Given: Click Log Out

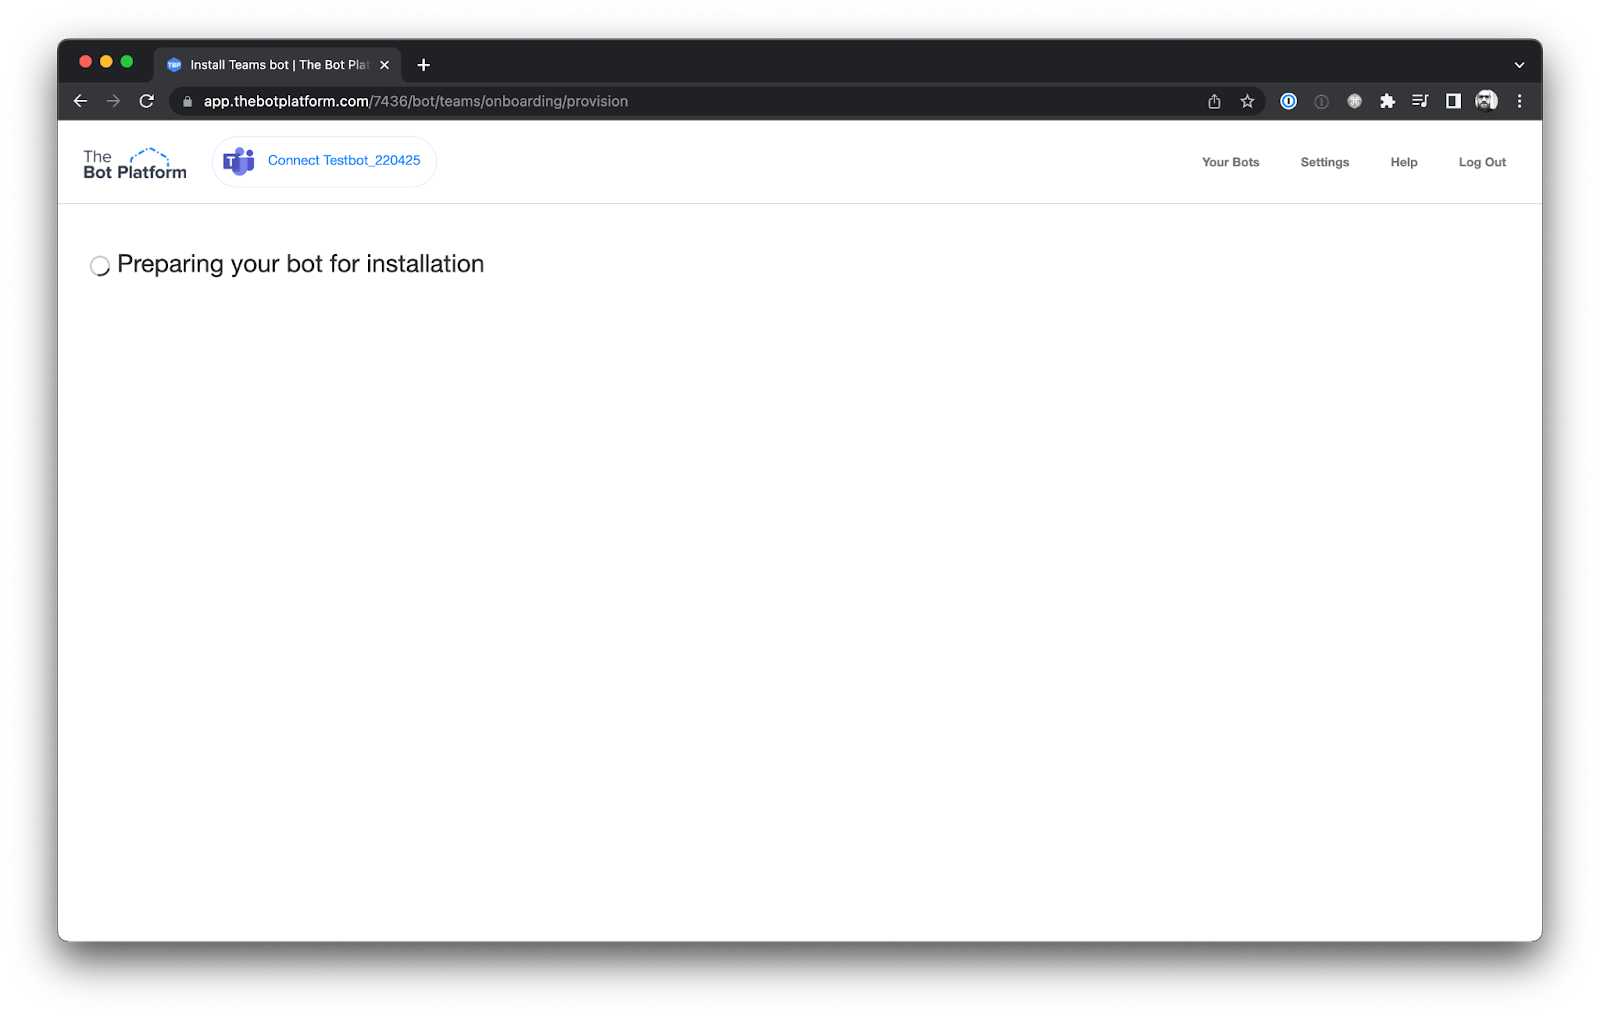Looking at the screenshot, I should [x=1482, y=162].
